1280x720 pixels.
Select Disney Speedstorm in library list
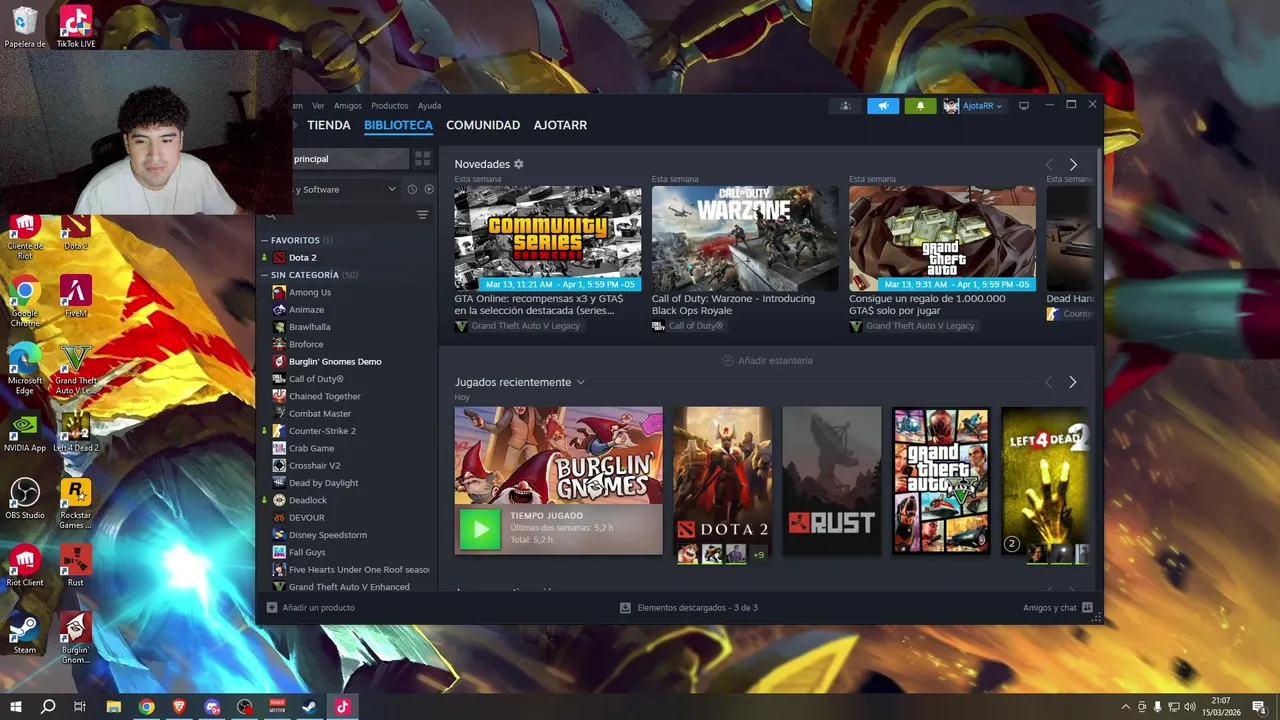328,535
